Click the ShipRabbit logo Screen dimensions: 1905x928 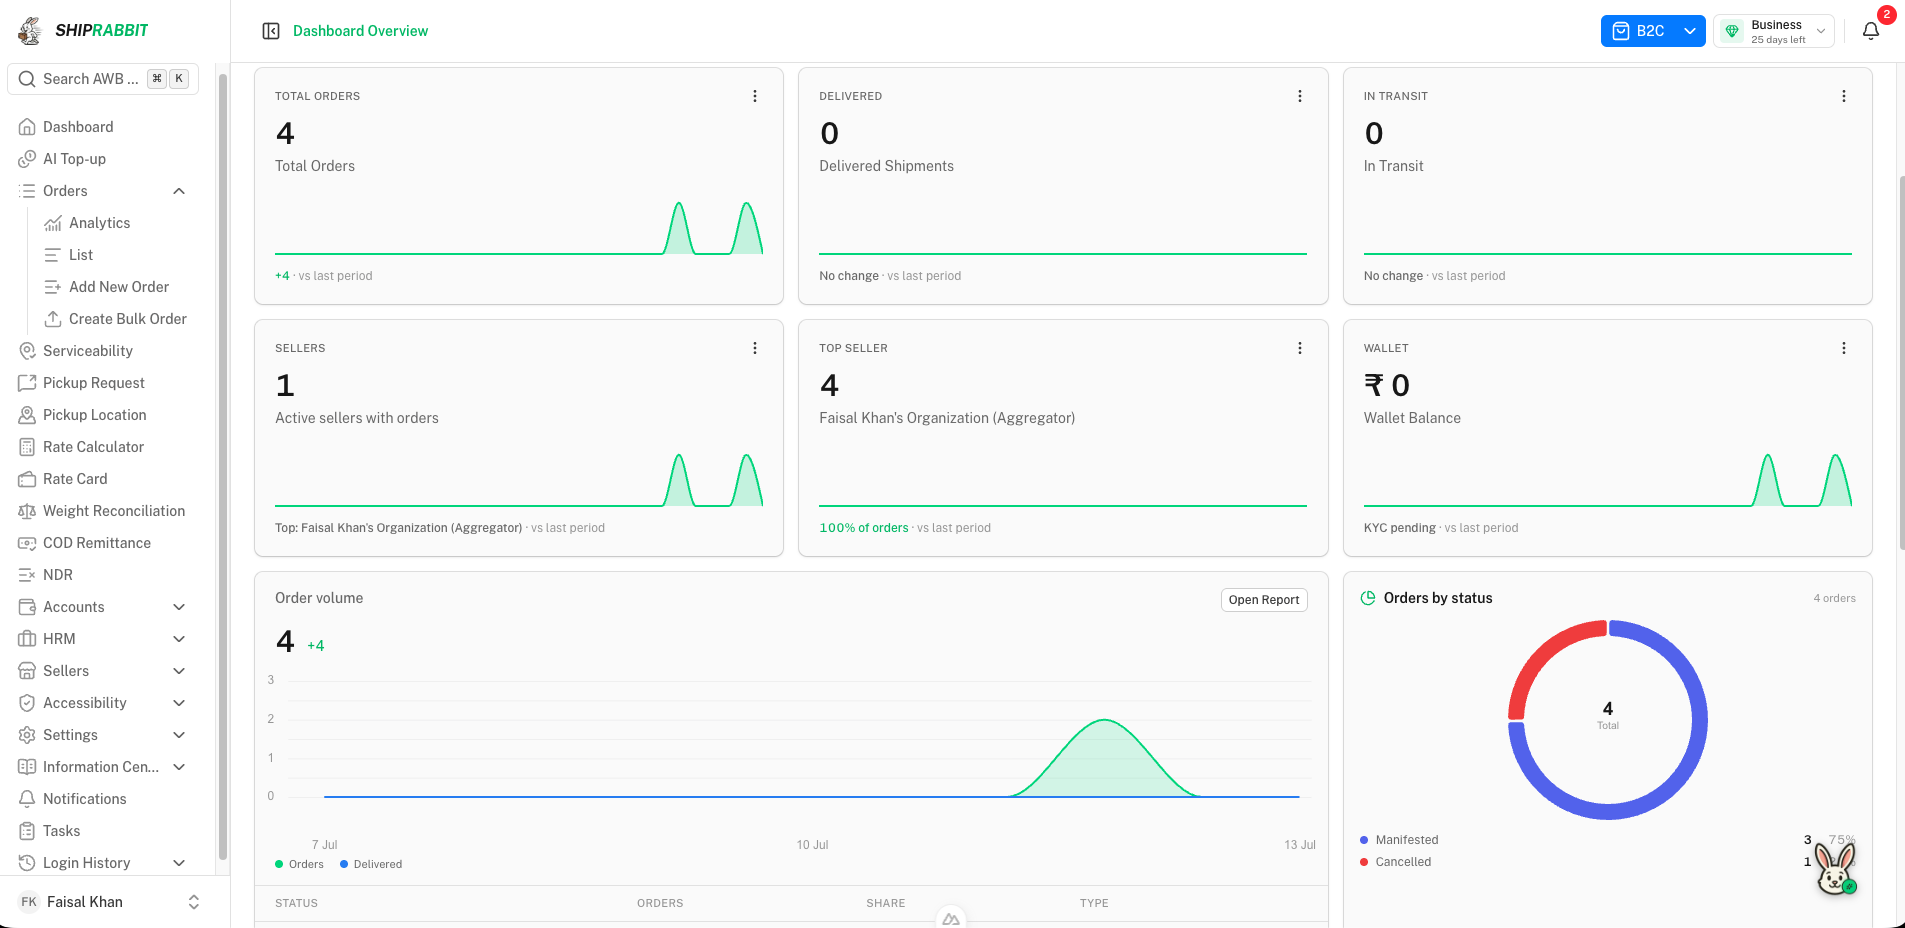[83, 30]
